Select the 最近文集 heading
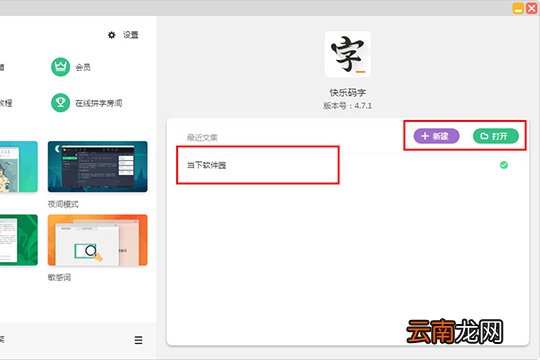The width and height of the screenshot is (540, 360). (202, 138)
